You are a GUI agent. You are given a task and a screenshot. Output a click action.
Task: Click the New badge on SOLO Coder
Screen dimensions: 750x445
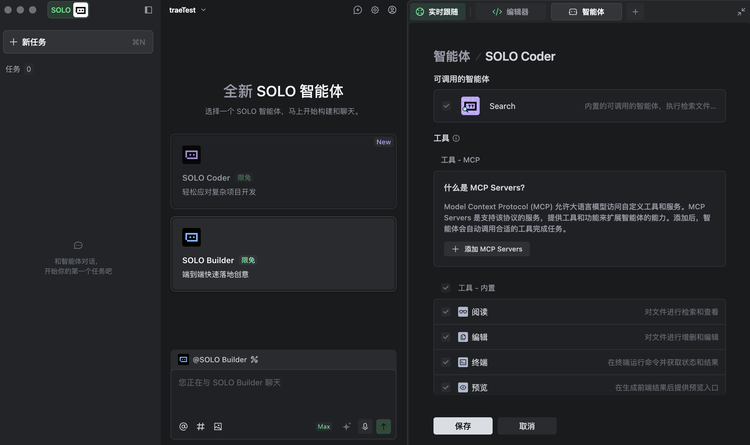(x=384, y=142)
